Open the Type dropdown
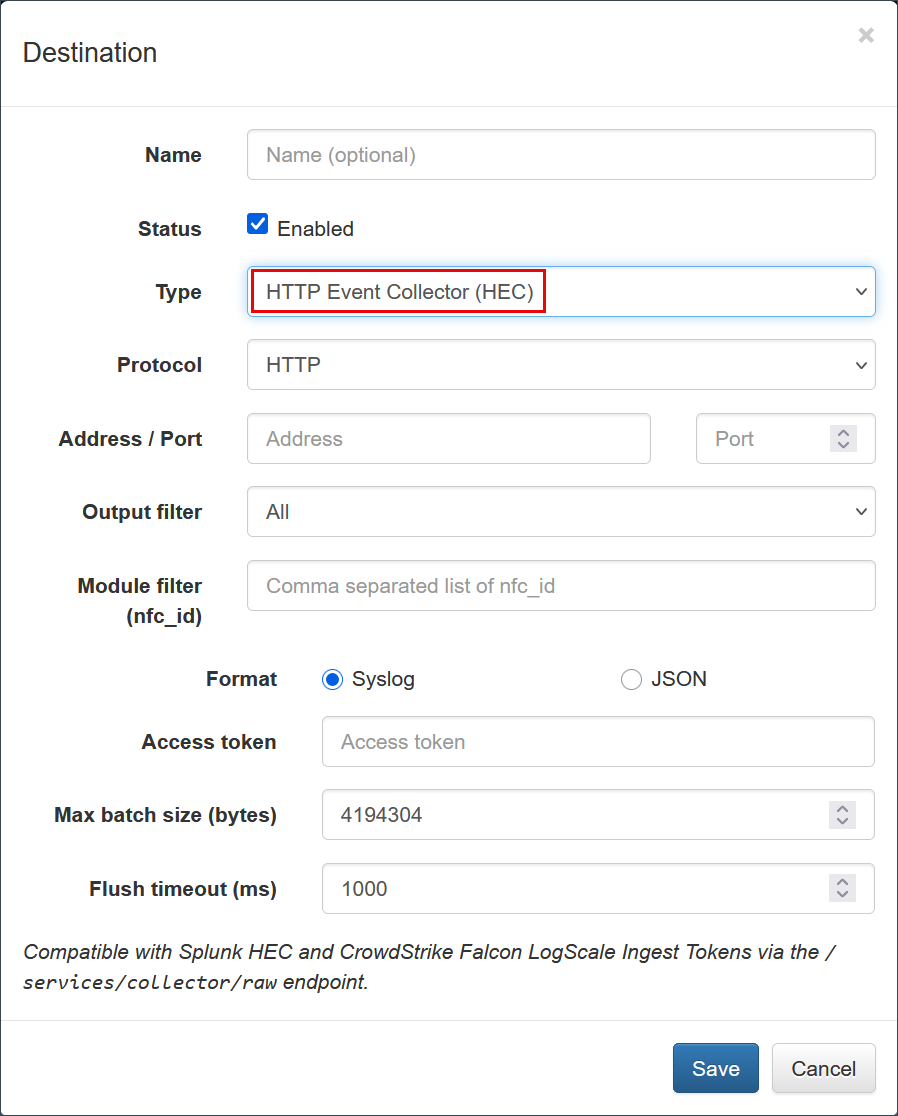The width and height of the screenshot is (898, 1116). point(560,292)
